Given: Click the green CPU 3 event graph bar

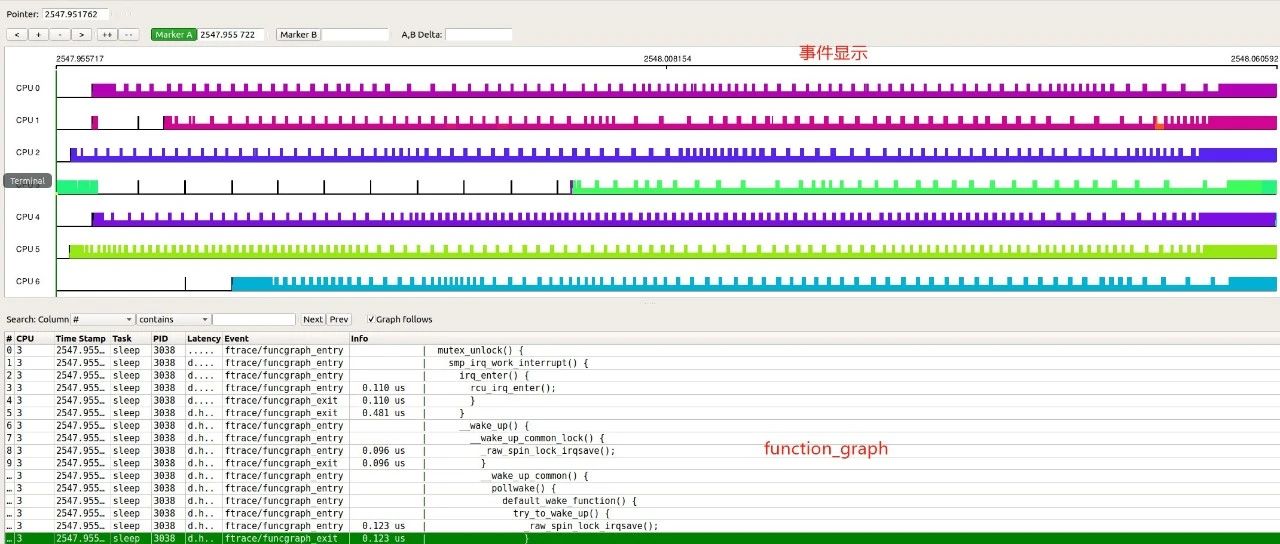Looking at the screenshot, I should pyautogui.click(x=924, y=187).
